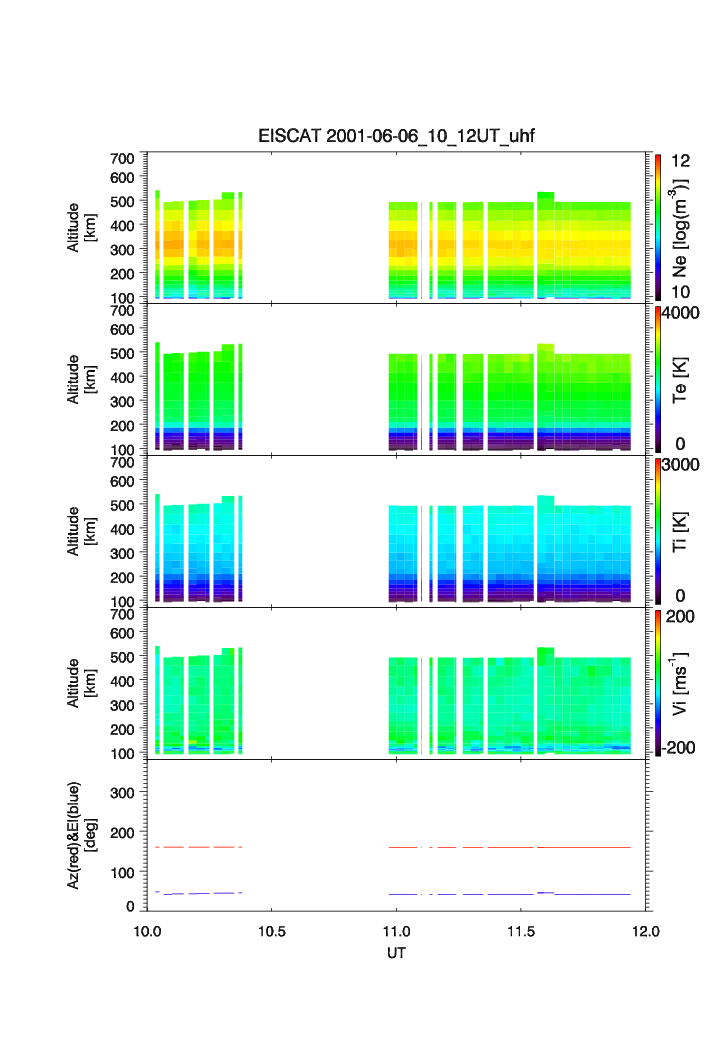Click the UT x-axis label
This screenshot has height=1063, width=708.
click(x=397, y=953)
